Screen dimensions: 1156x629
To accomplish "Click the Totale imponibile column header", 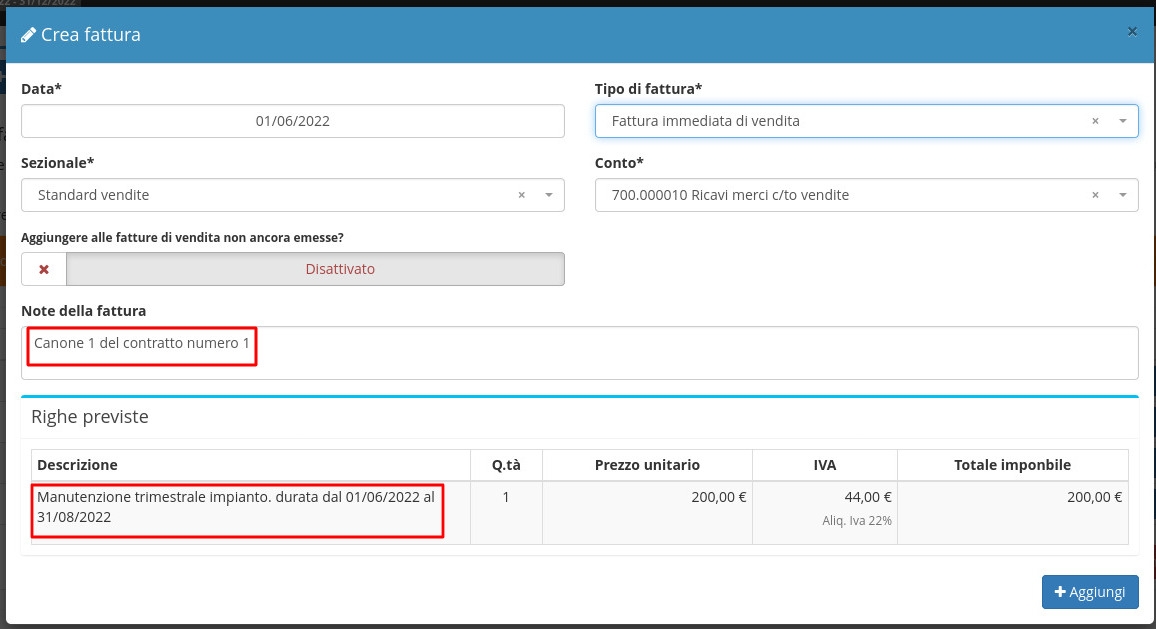I will click(x=1012, y=465).
